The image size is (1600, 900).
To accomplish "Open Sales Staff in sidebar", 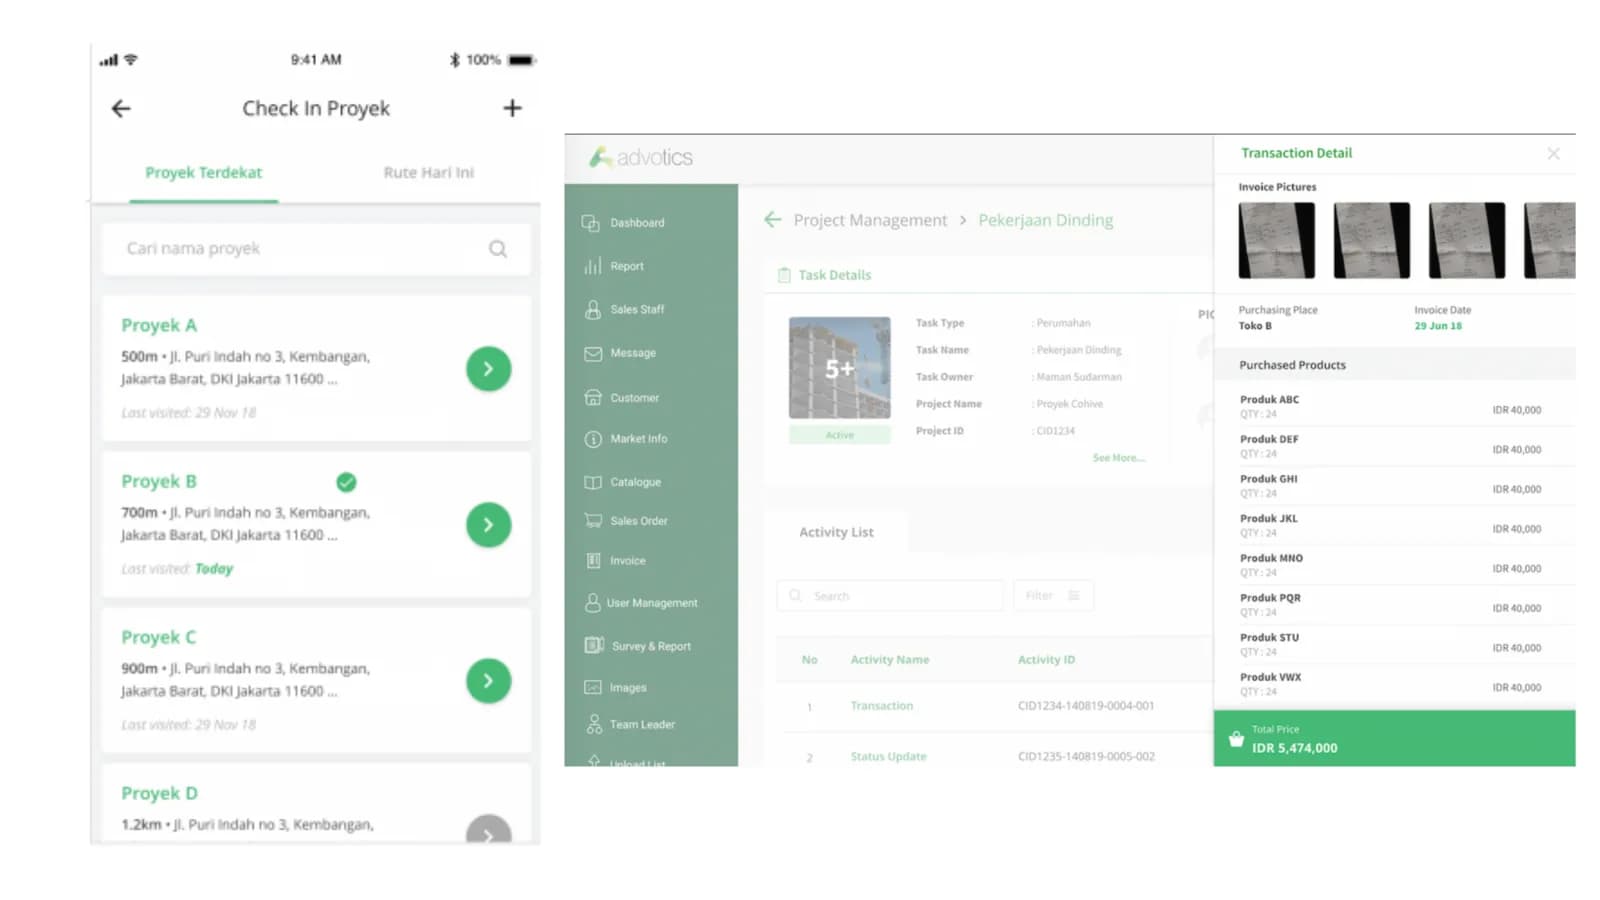I will point(624,310).
